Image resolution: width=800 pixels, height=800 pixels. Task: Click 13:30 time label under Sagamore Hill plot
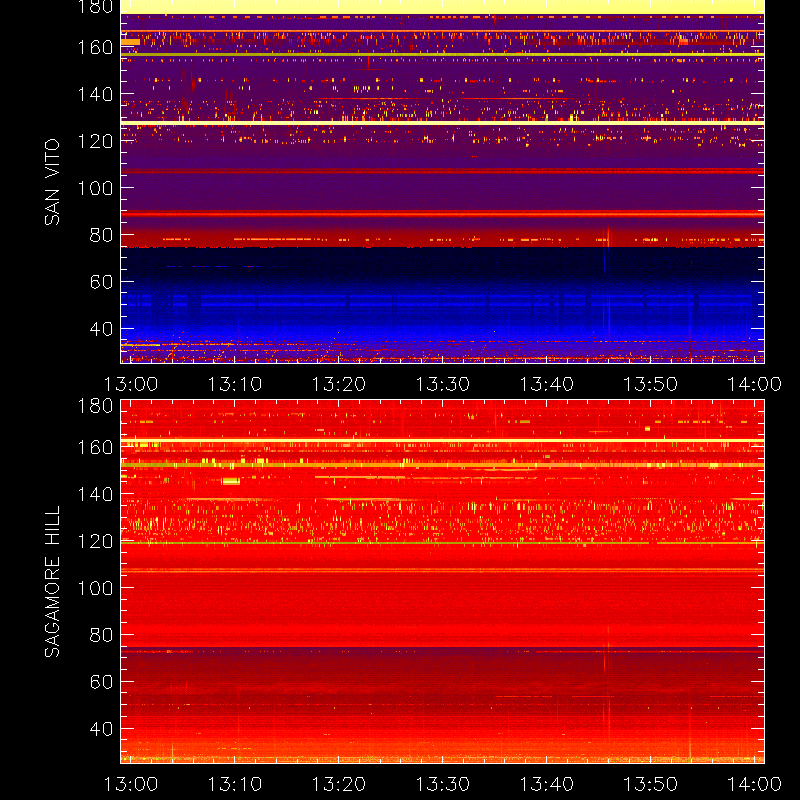442,784
